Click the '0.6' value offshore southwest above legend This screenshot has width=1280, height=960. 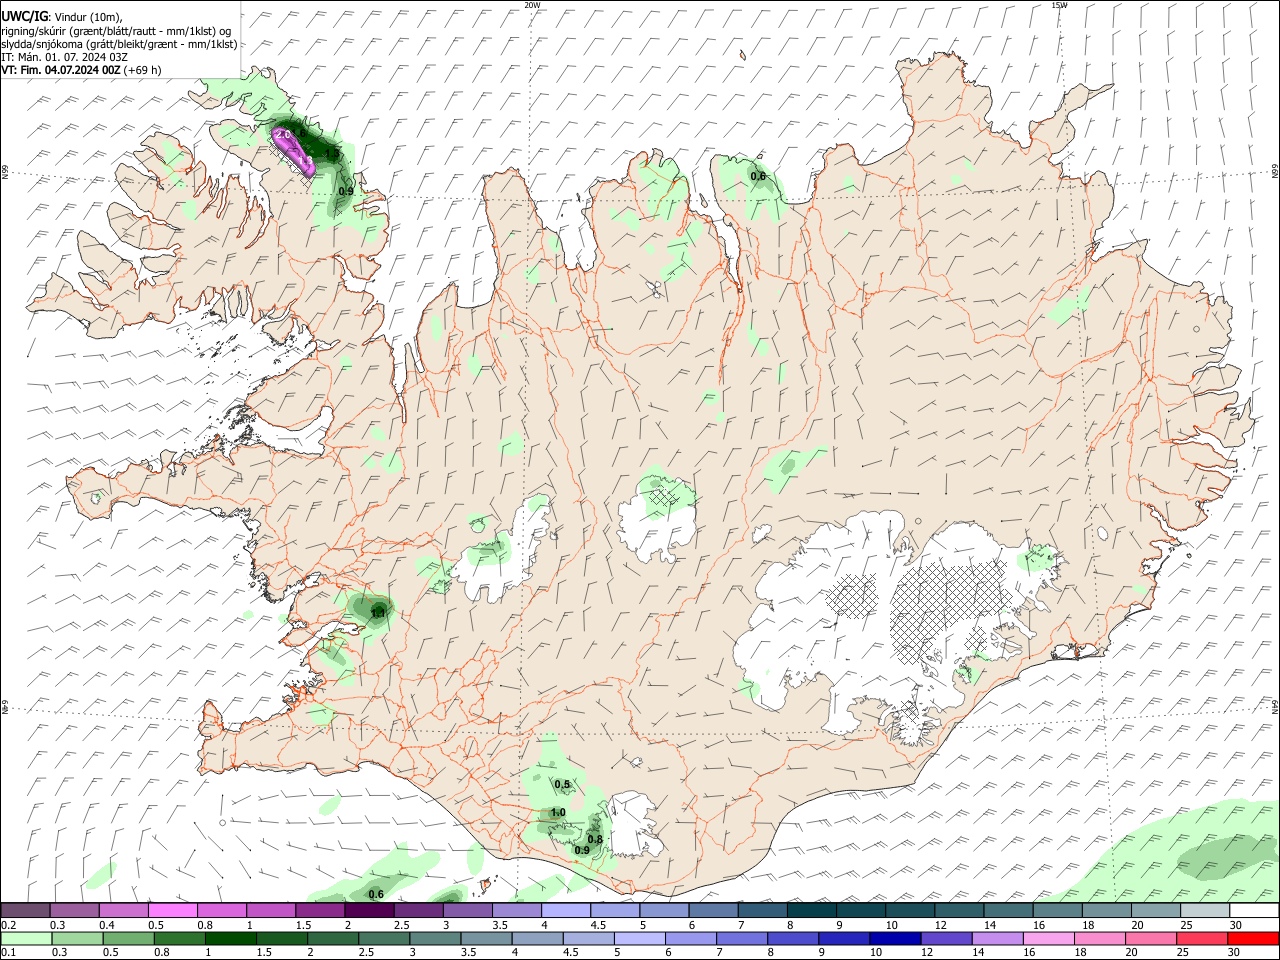pyautogui.click(x=376, y=894)
